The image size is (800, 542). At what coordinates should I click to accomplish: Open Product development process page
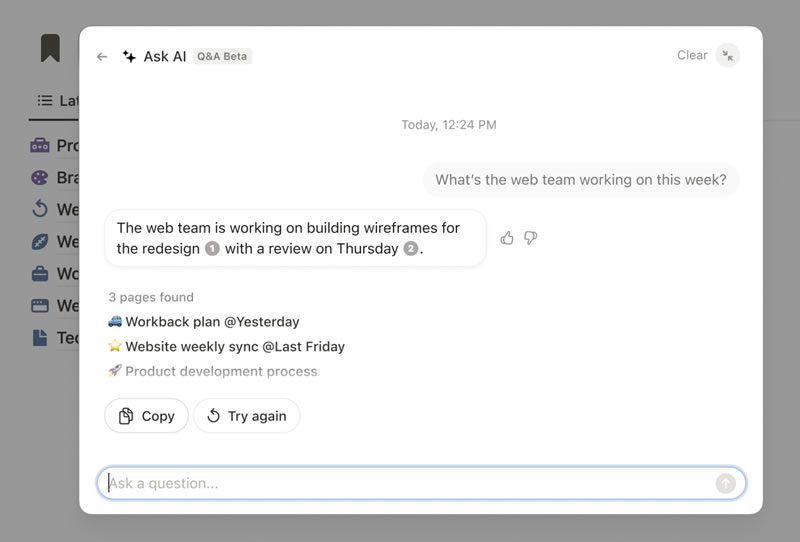[213, 371]
